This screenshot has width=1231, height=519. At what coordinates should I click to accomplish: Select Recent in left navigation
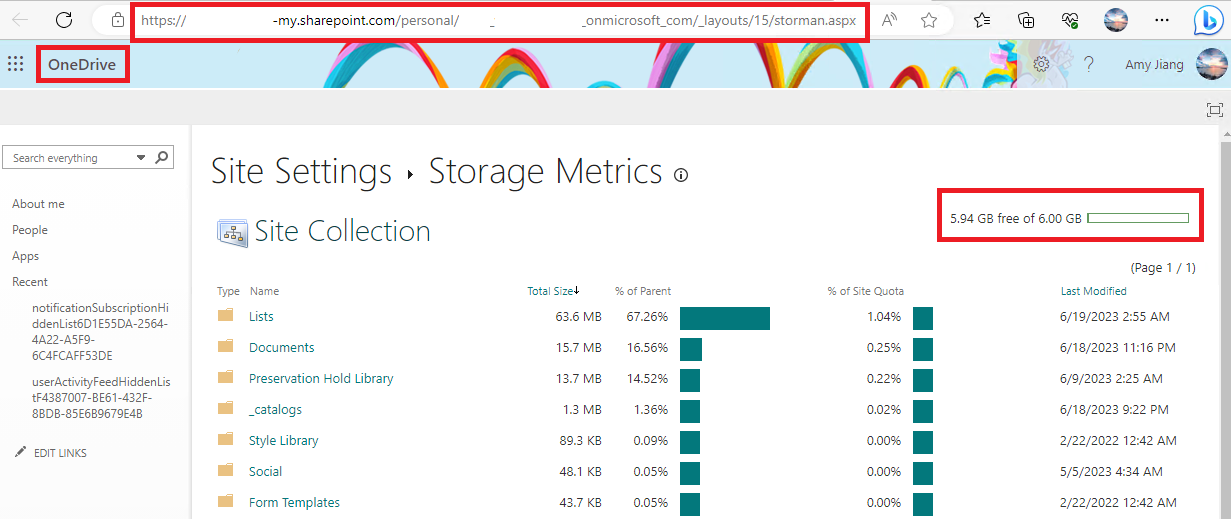(x=30, y=282)
